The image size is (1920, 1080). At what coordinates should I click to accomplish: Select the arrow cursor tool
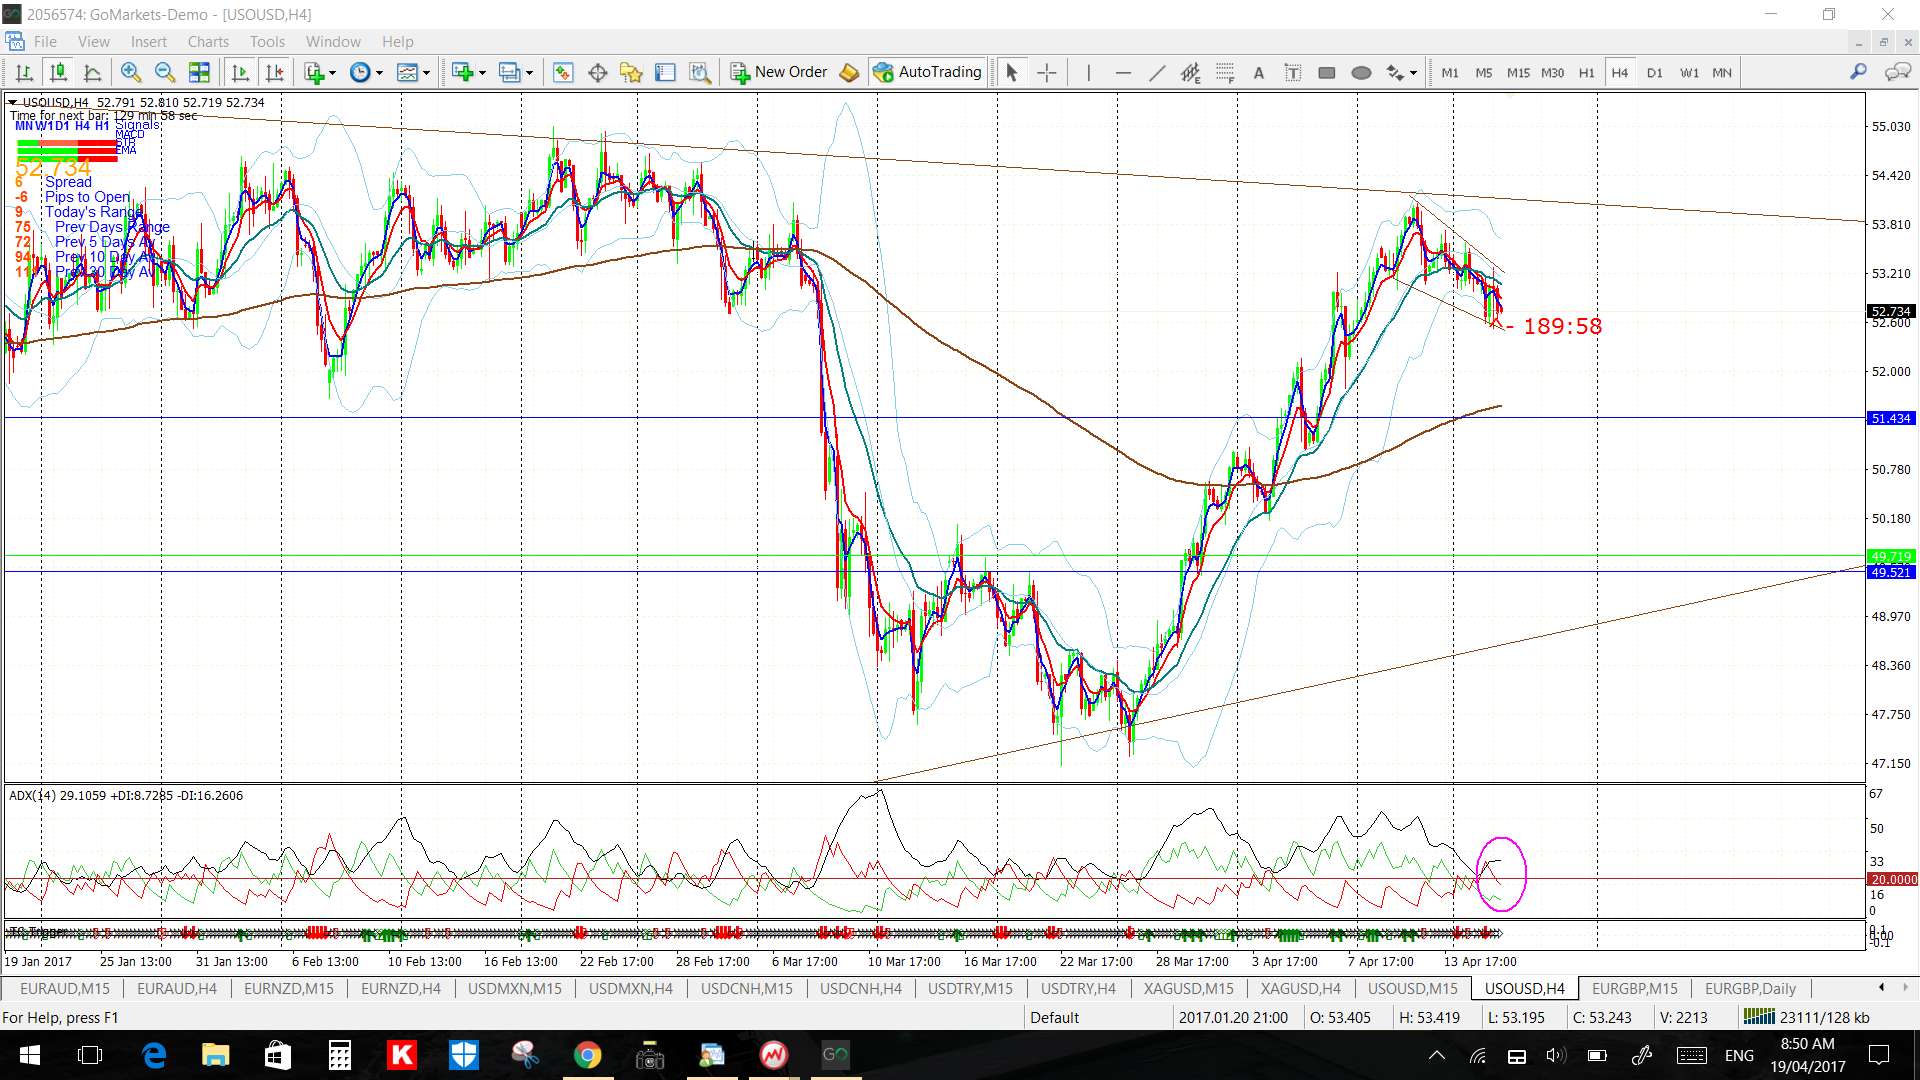pos(1011,72)
